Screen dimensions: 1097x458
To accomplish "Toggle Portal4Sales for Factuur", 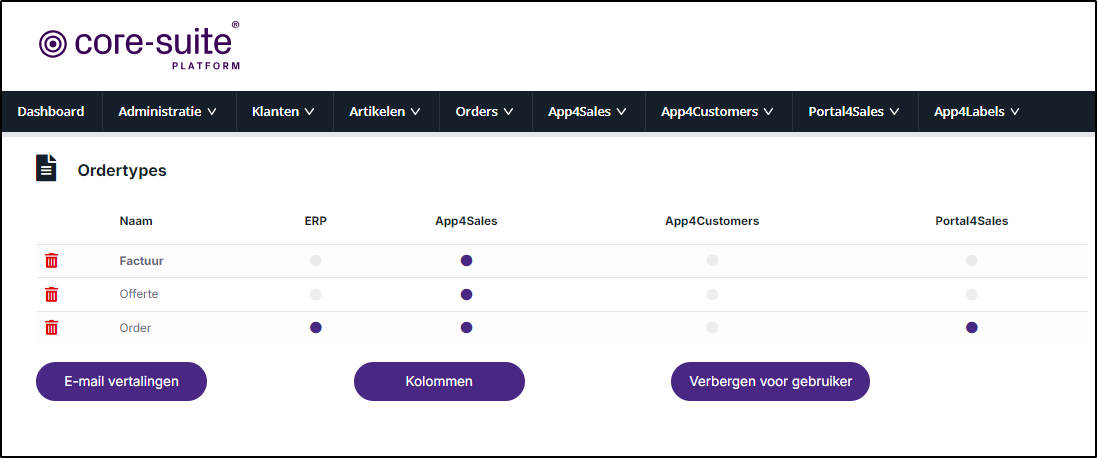I will coord(972,261).
